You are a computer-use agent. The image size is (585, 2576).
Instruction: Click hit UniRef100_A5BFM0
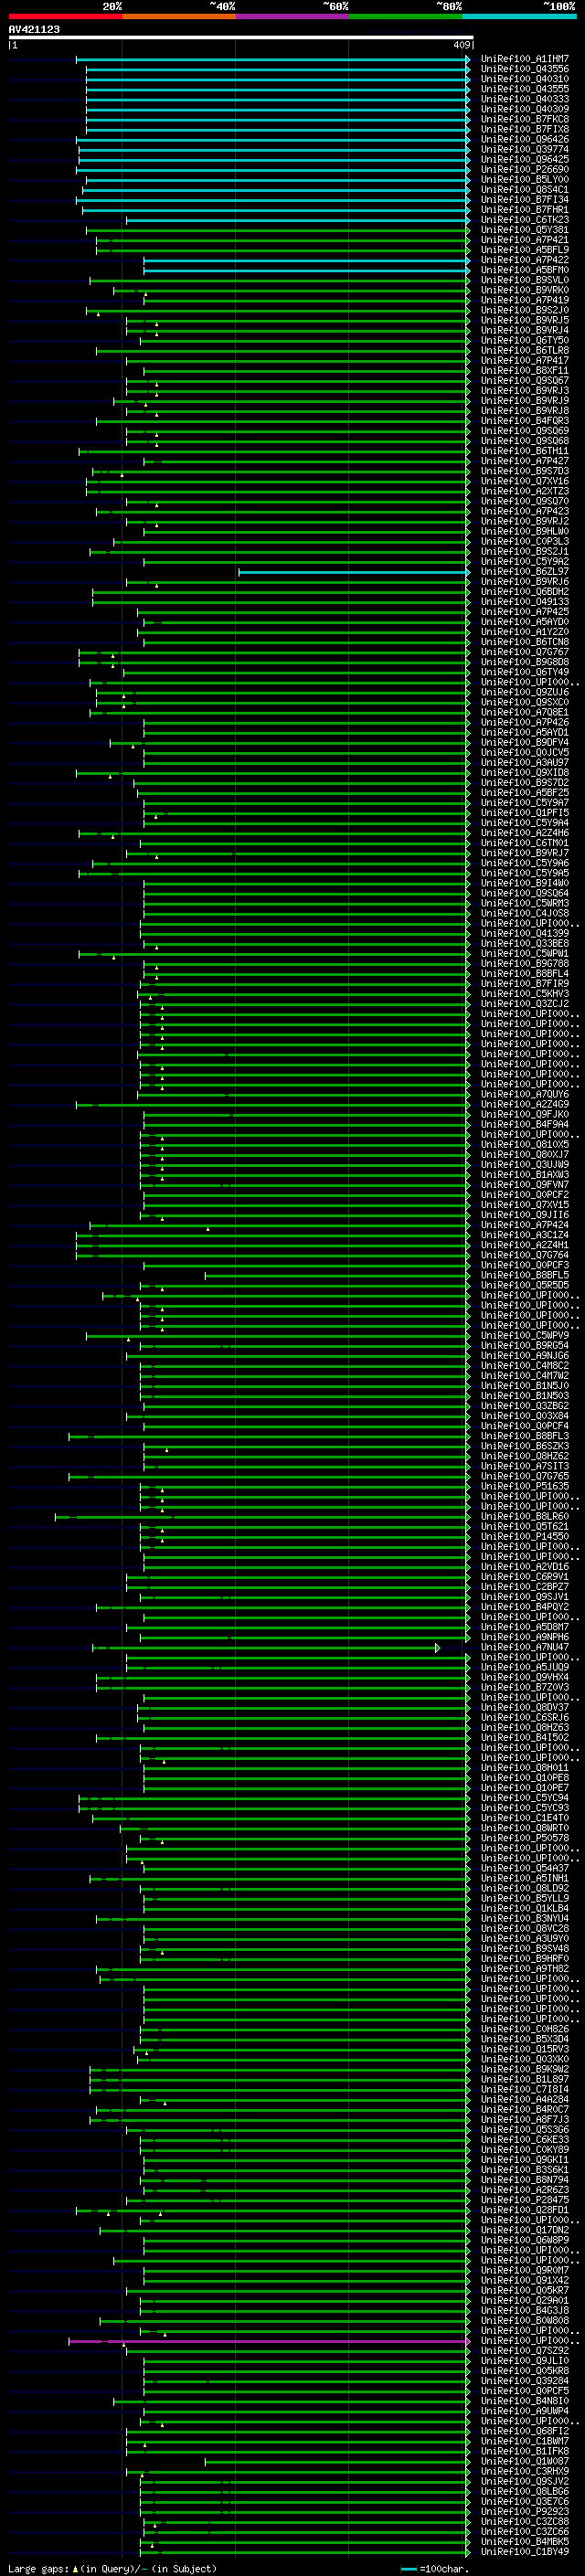524,270
